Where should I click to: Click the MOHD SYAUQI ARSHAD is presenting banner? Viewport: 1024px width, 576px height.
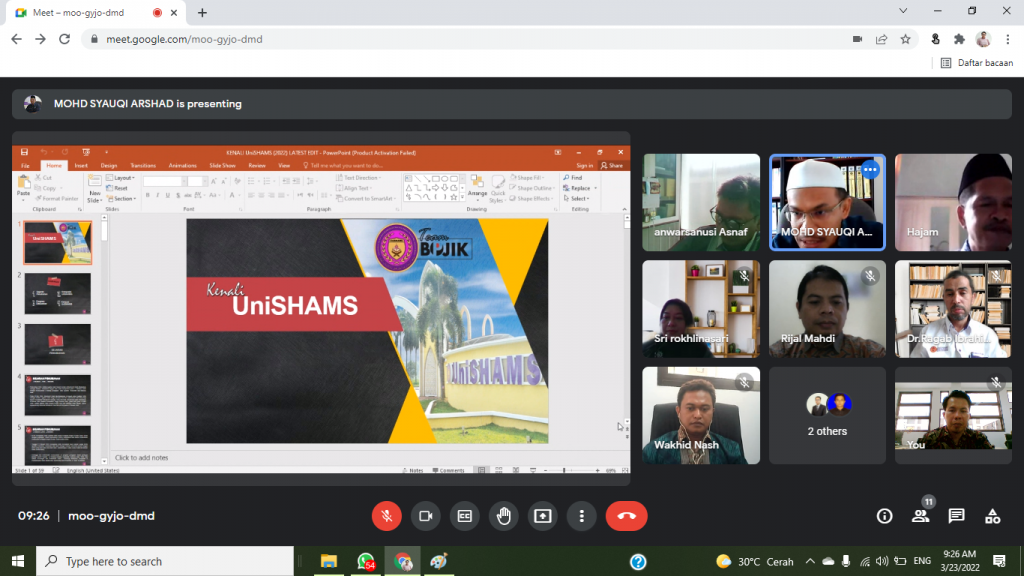tap(511, 104)
